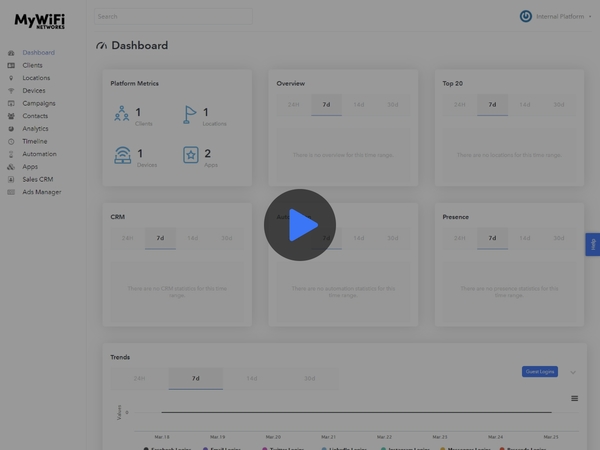Click the MyWiFi Networks logo
Screen dimensions: 600x450
[x=40, y=21]
